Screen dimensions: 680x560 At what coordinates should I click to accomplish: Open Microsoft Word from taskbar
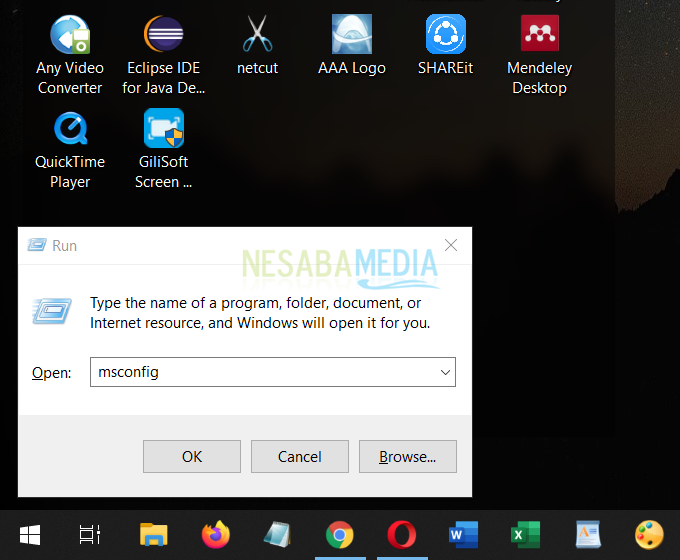pyautogui.click(x=464, y=534)
